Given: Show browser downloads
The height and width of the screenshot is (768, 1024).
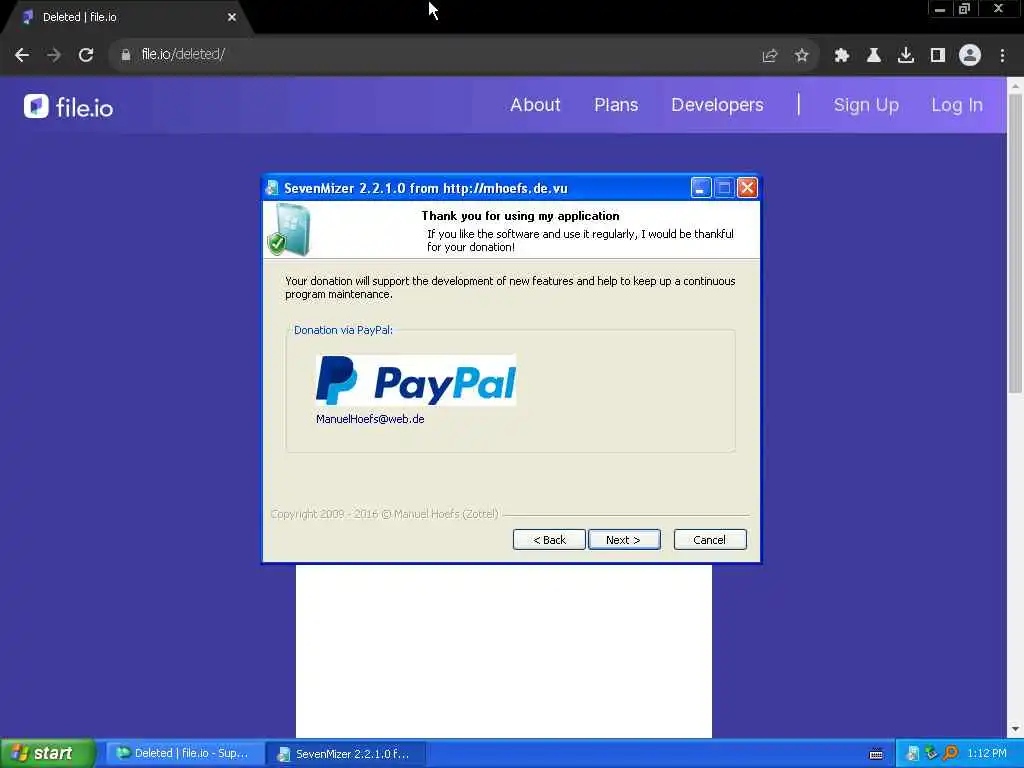Looking at the screenshot, I should pyautogui.click(x=906, y=56).
